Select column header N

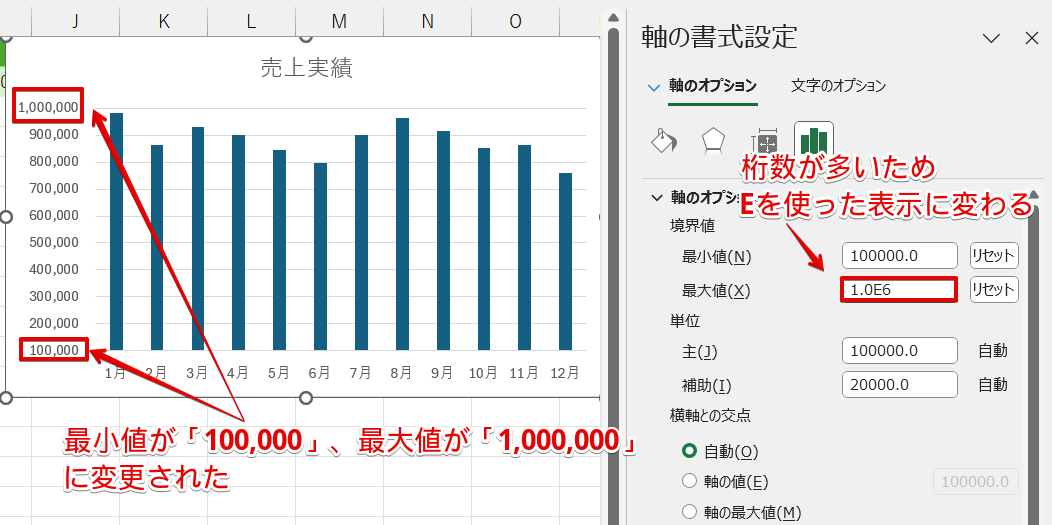[427, 21]
